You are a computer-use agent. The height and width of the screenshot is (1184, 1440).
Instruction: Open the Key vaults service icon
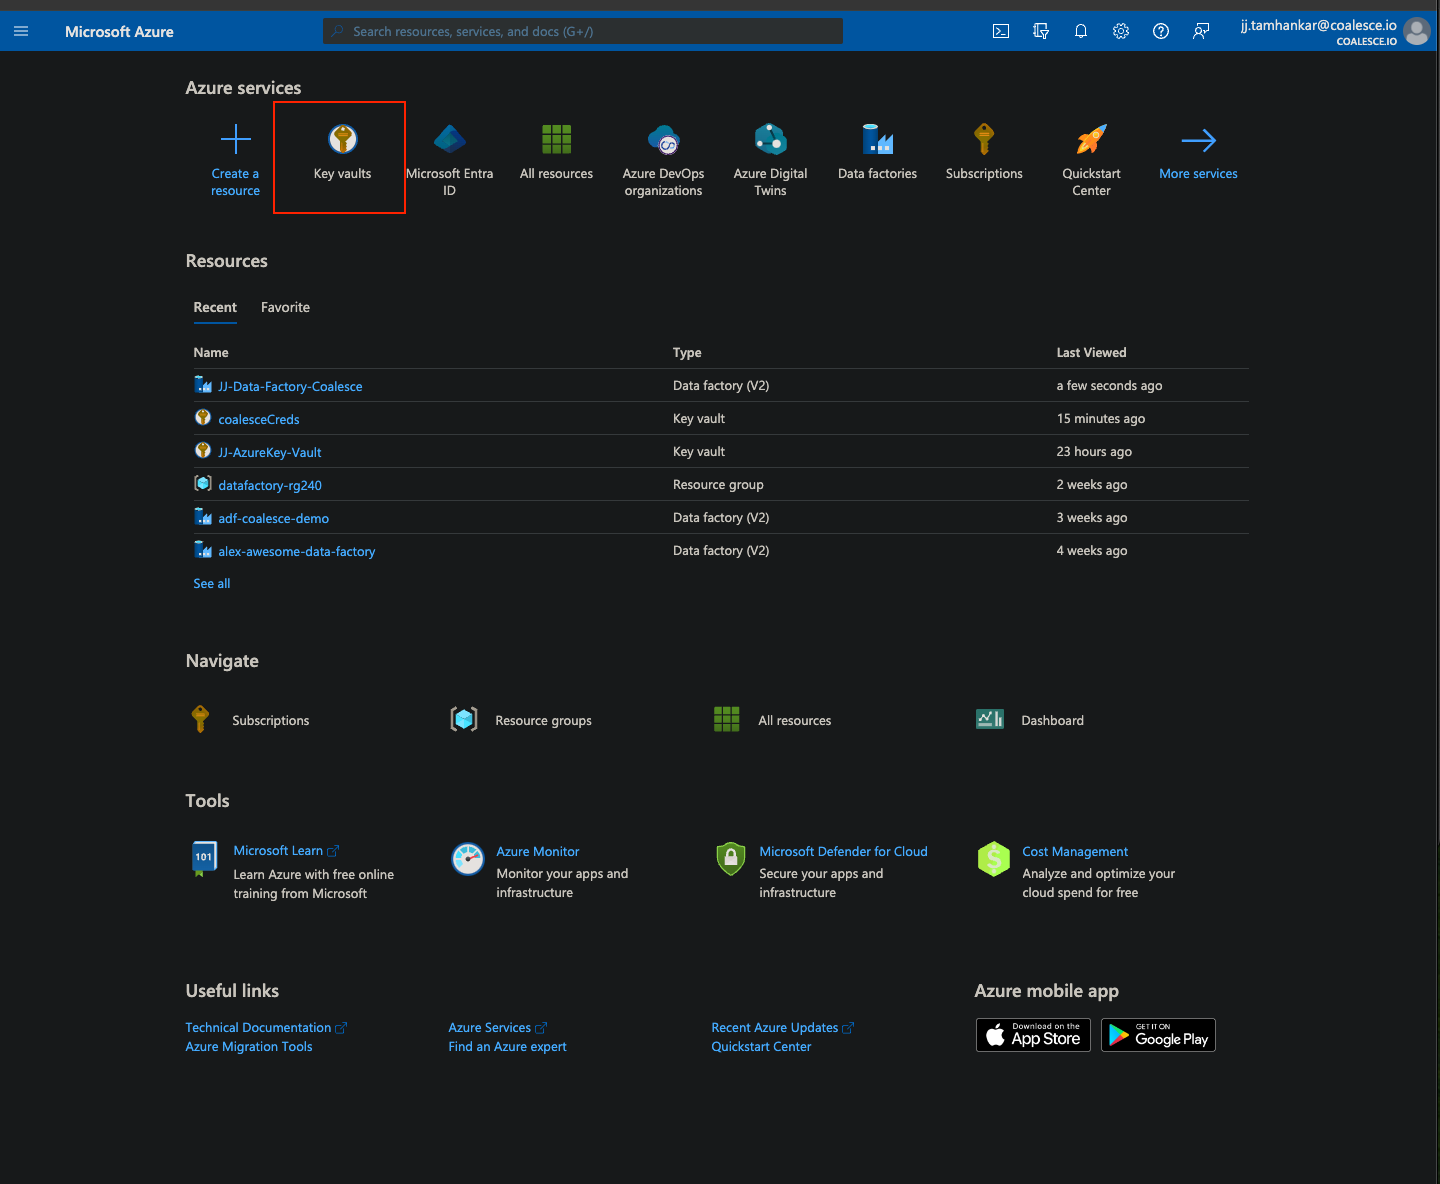tap(343, 139)
